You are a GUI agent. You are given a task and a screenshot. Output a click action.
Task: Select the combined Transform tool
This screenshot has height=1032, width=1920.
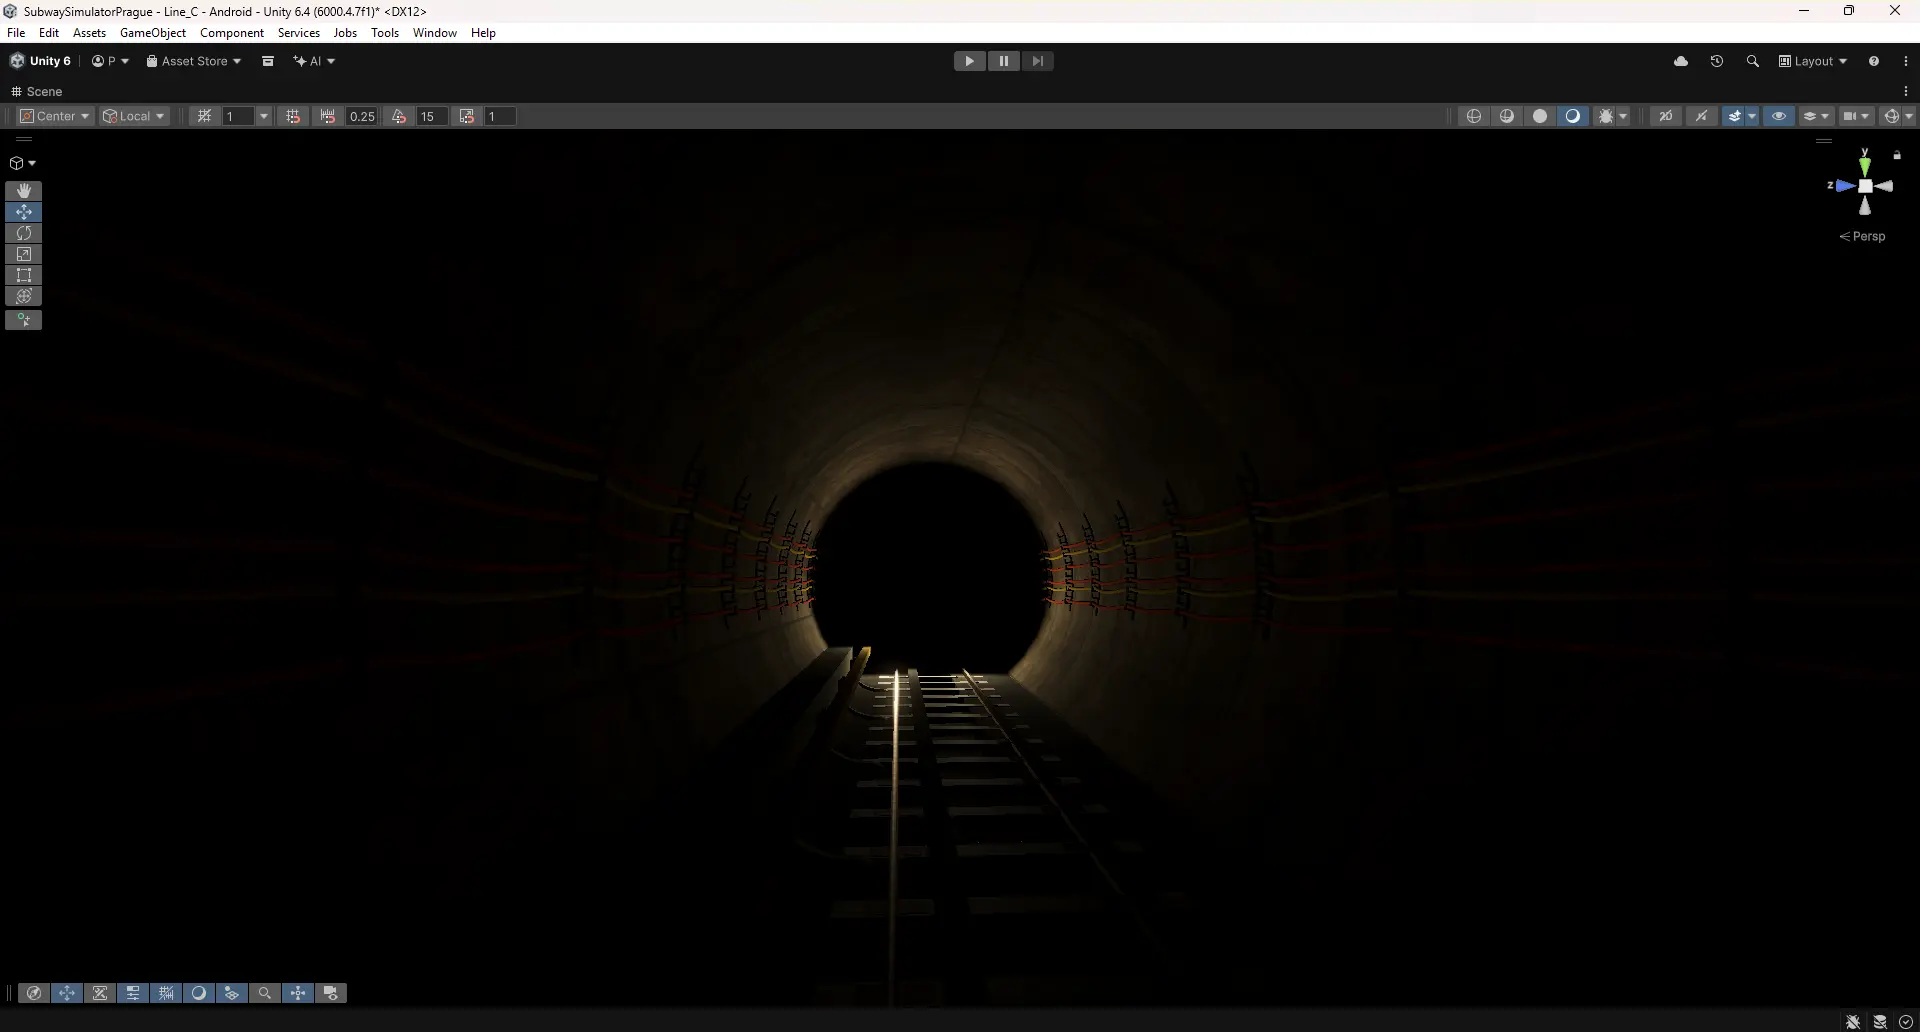click(24, 296)
